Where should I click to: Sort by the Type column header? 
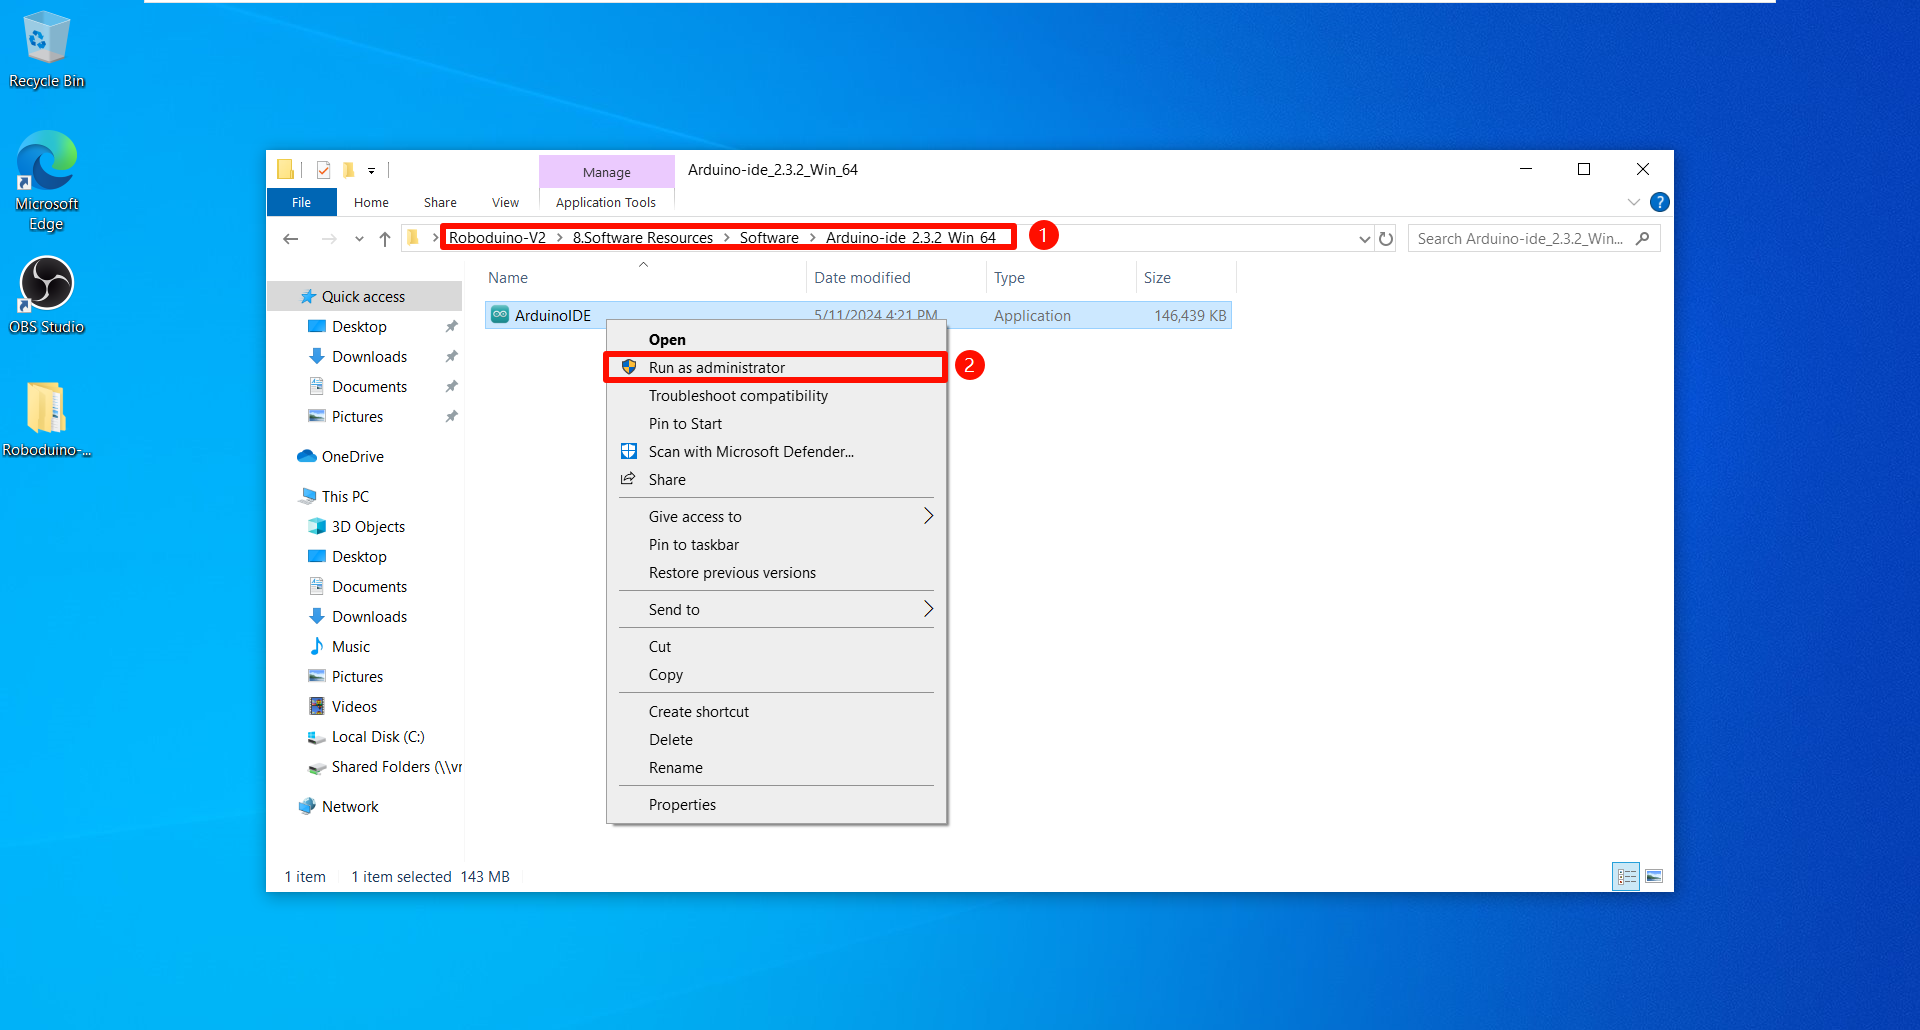click(x=1060, y=278)
